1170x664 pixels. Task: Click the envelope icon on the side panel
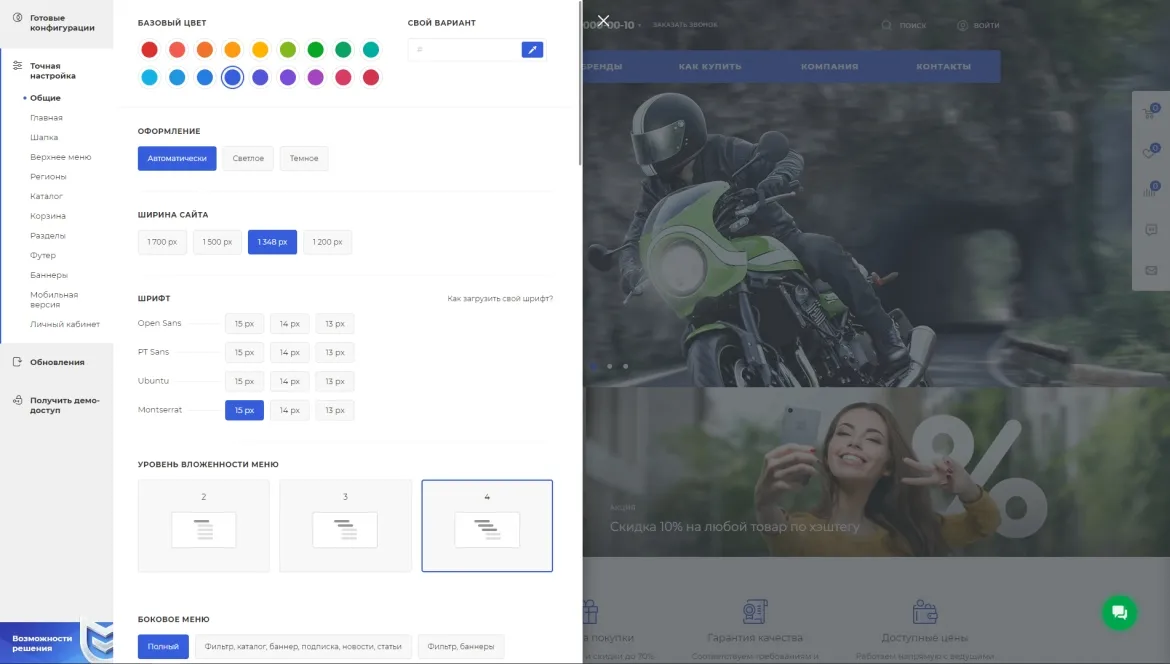(x=1151, y=270)
